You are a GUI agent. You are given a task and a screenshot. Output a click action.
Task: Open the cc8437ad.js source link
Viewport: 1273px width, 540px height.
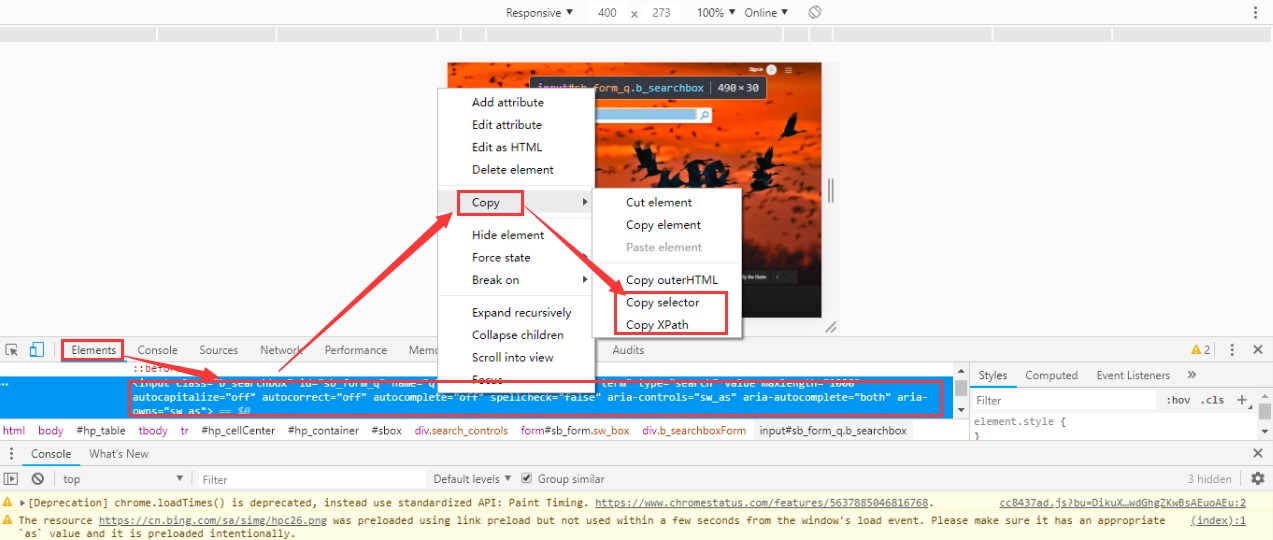click(x=1122, y=503)
